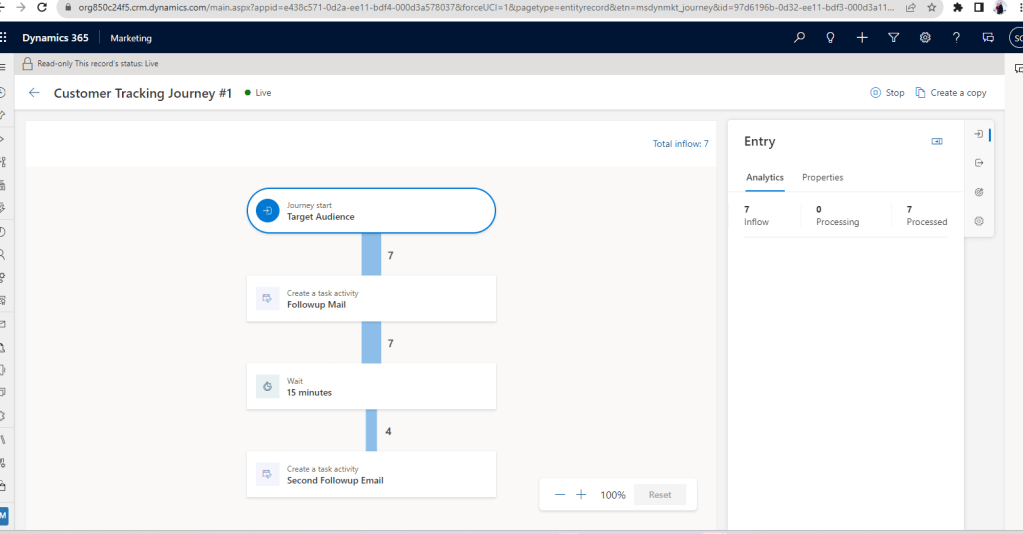The height and width of the screenshot is (534, 1023).
Task: Click Create a copy button
Action: coord(950,93)
